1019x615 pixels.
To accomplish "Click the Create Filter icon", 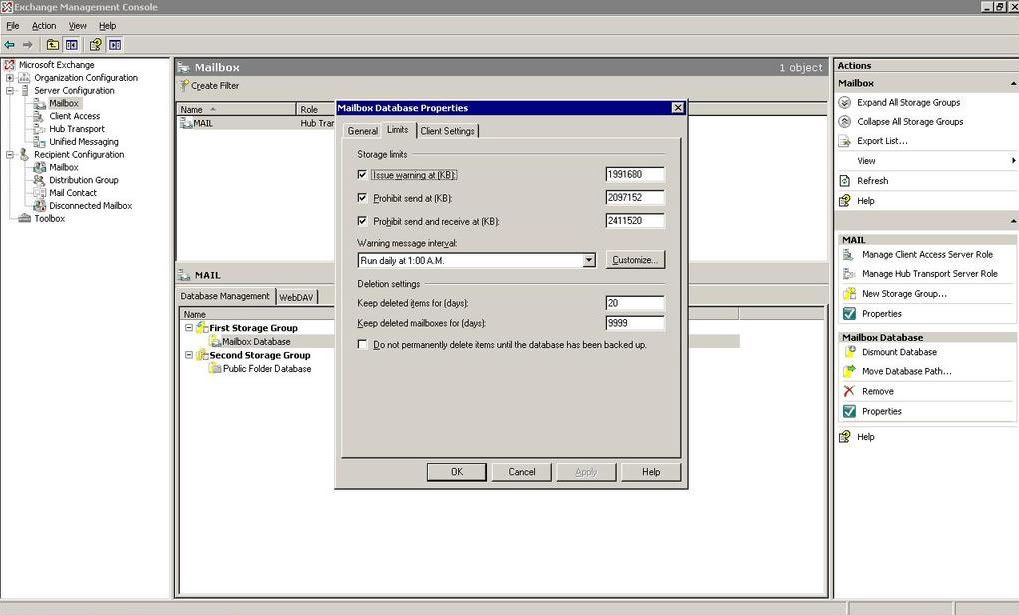I will [185, 86].
